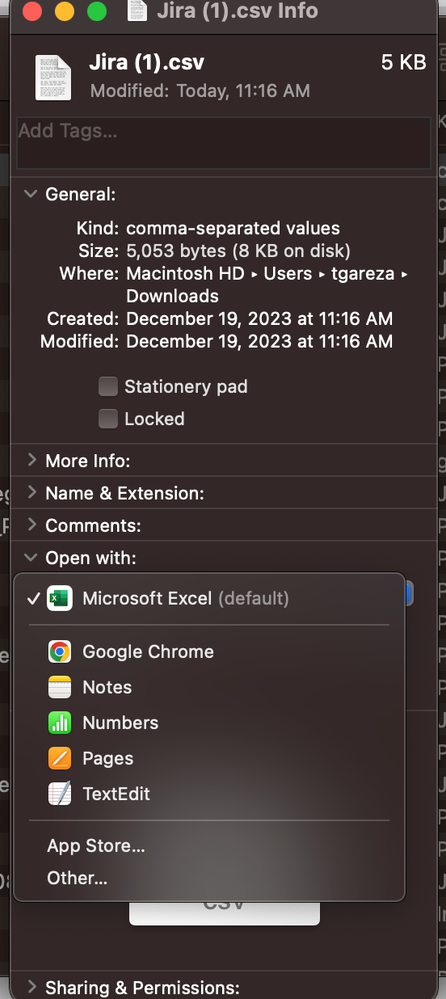Viewport: 446px width, 999px height.
Task: Click the Created date value
Action: [x=259, y=319]
